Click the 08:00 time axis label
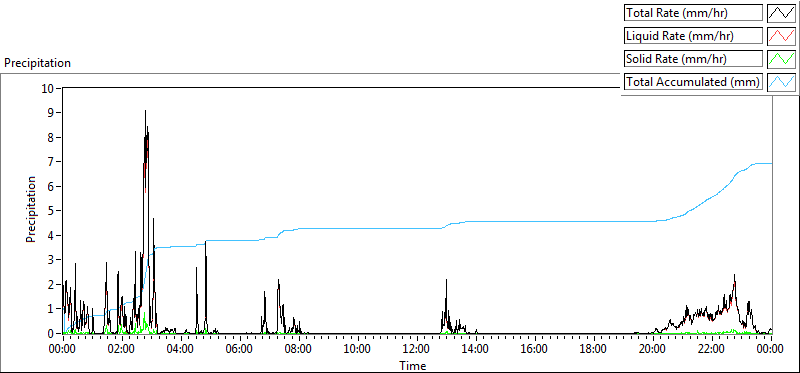800x373 pixels. pos(299,350)
